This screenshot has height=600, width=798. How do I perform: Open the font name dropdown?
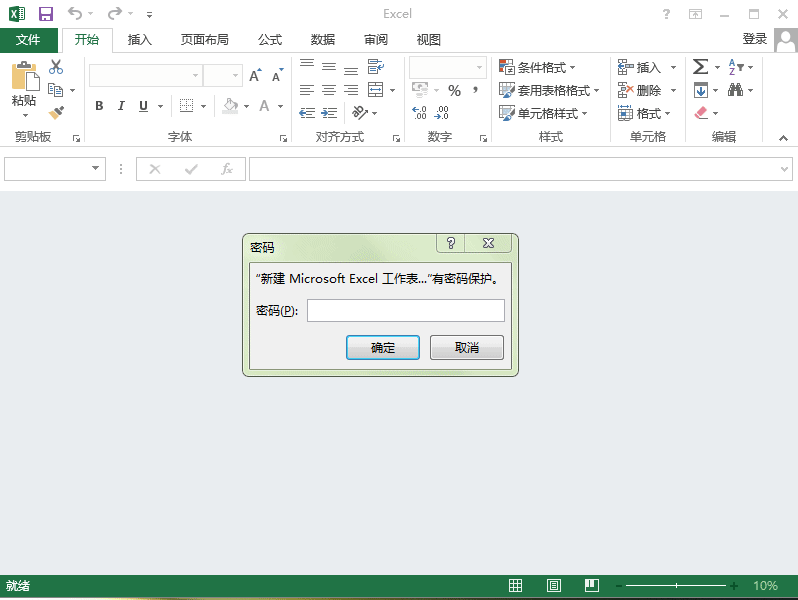point(195,76)
